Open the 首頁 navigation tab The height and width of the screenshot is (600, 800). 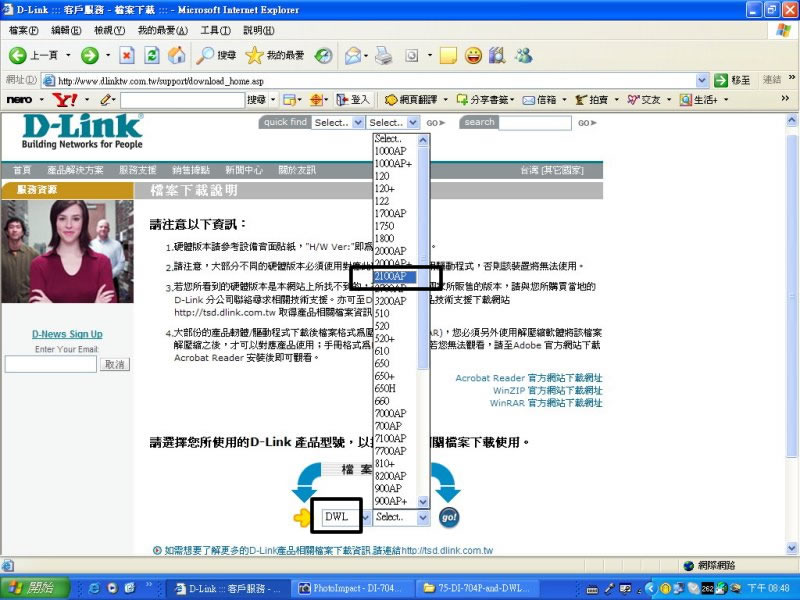22,170
